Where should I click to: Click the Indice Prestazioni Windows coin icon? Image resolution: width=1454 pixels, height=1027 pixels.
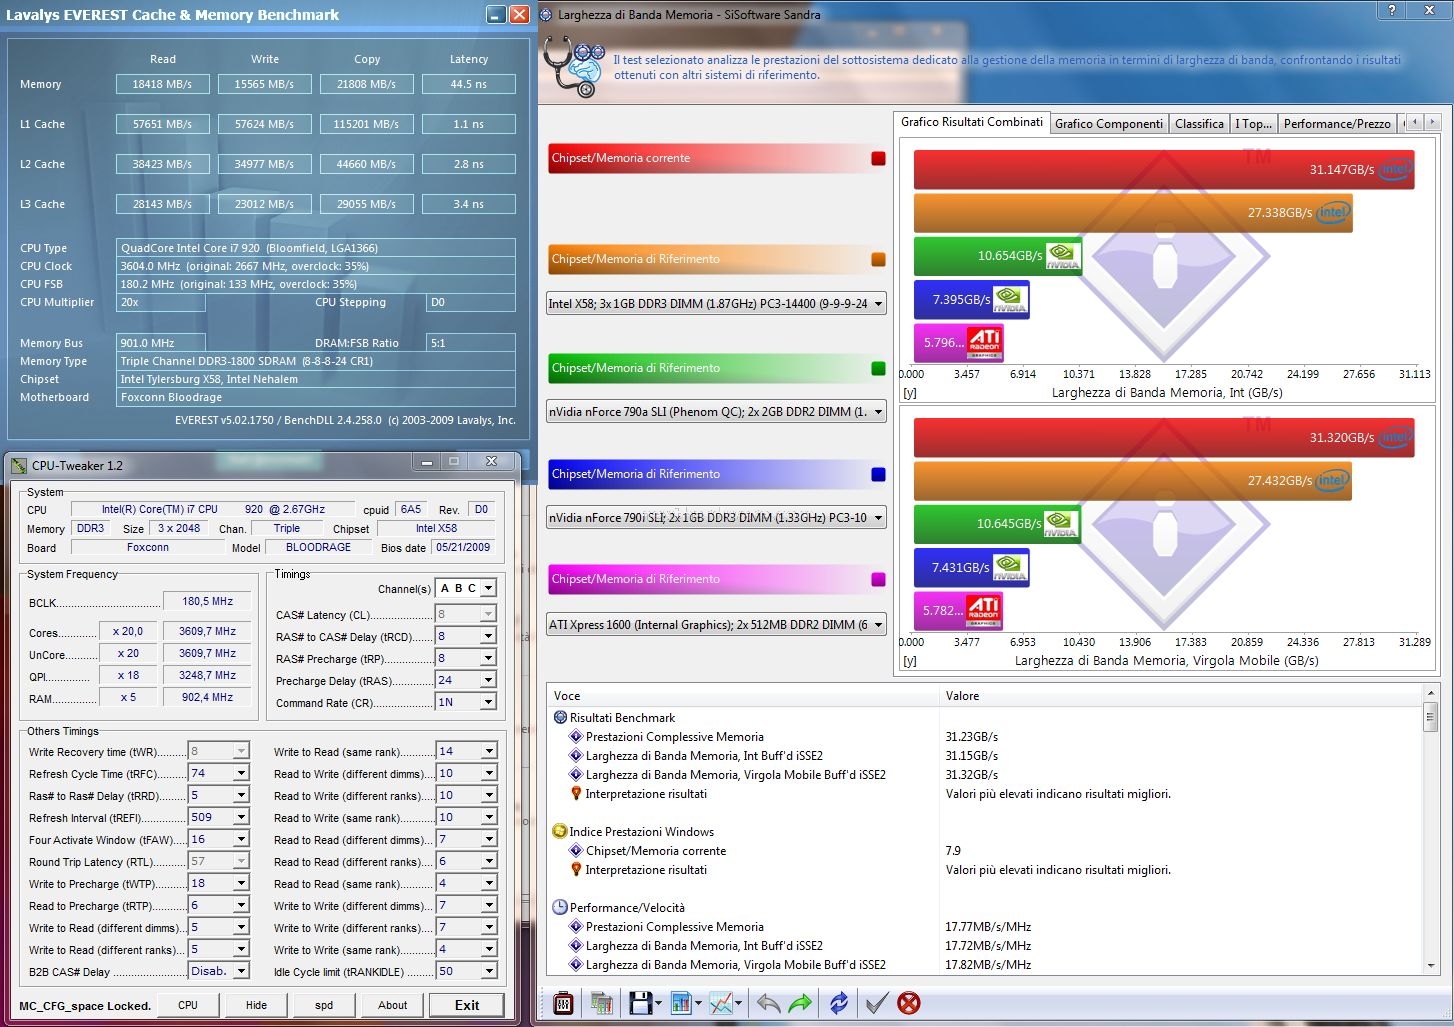point(560,831)
